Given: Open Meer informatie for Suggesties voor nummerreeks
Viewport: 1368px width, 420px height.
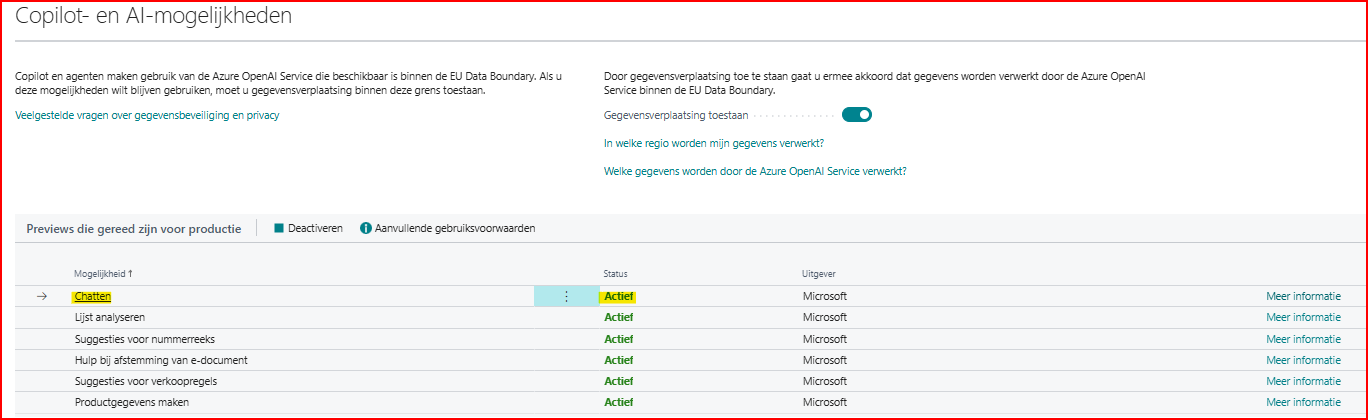Looking at the screenshot, I should coord(1303,339).
